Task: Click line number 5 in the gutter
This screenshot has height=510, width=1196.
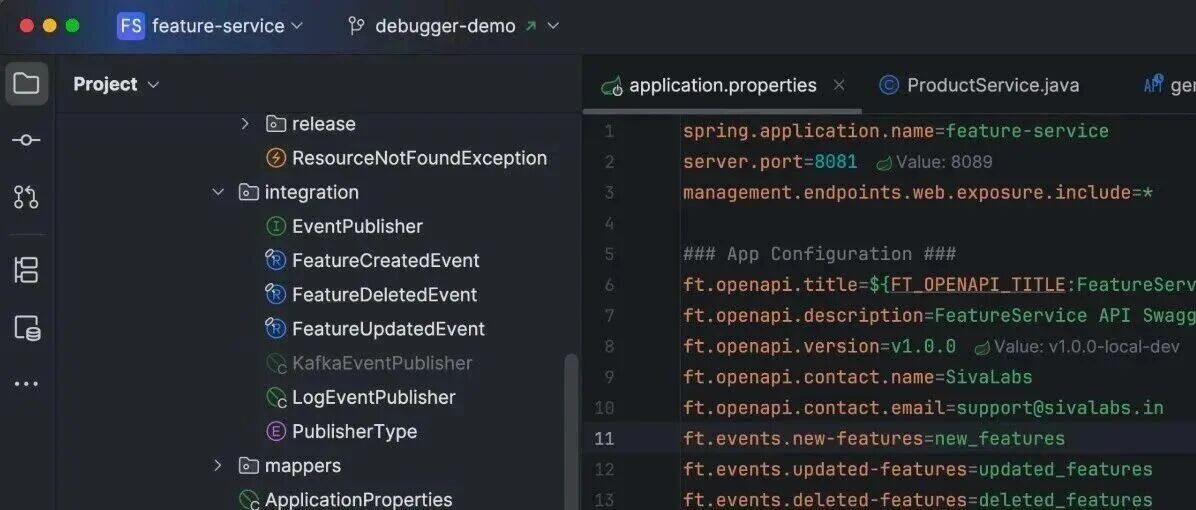Action: [609, 254]
